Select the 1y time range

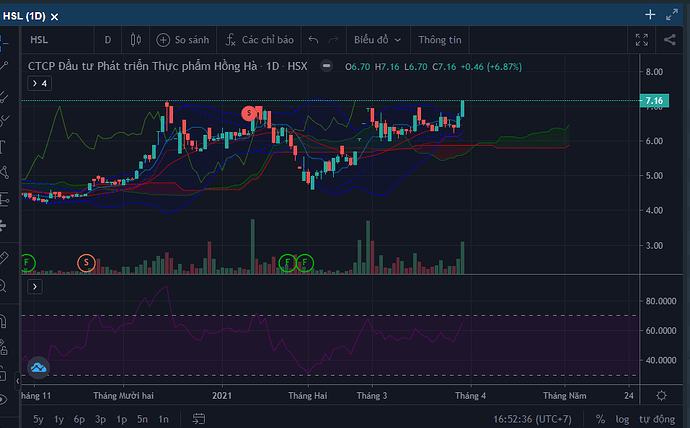(x=59, y=419)
